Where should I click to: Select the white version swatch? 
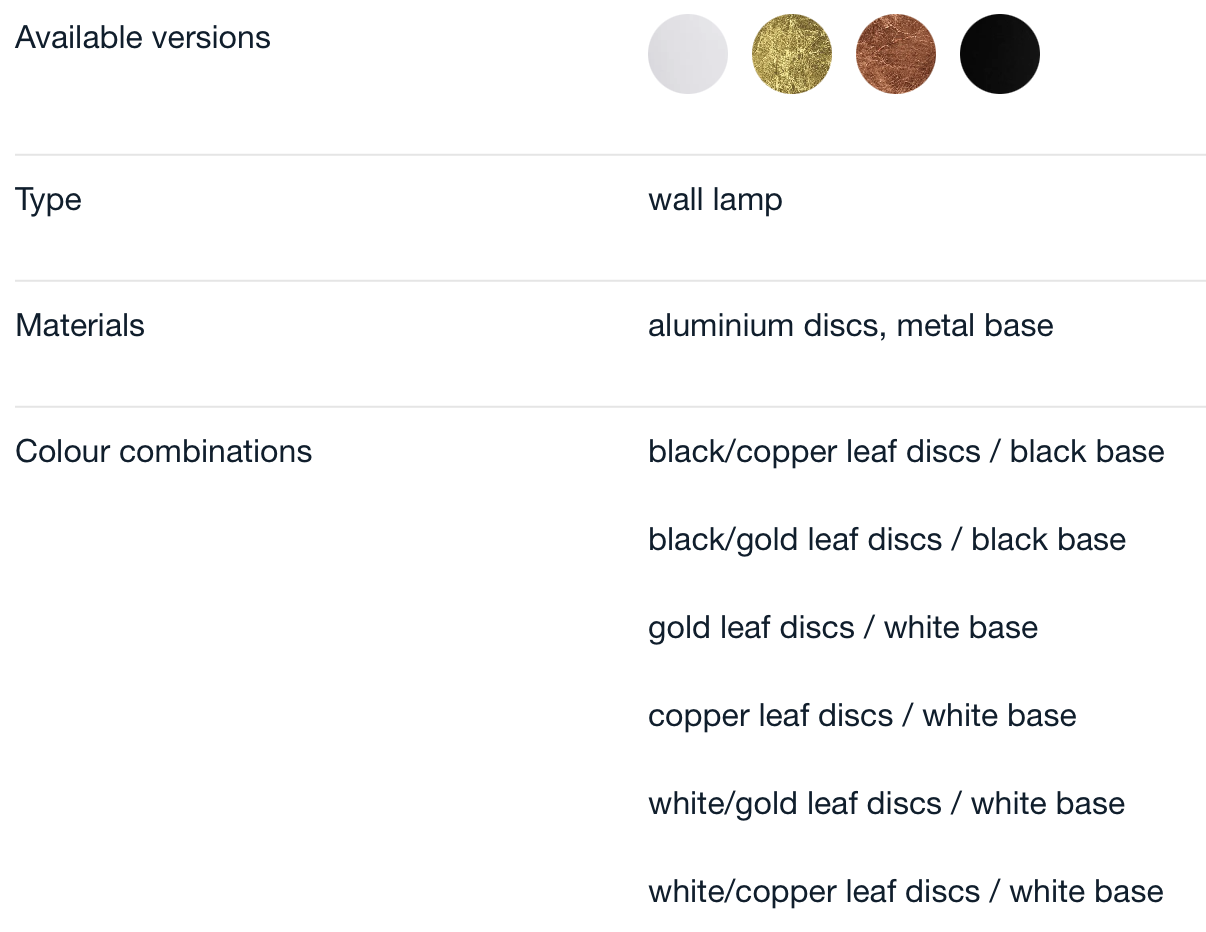[x=688, y=54]
